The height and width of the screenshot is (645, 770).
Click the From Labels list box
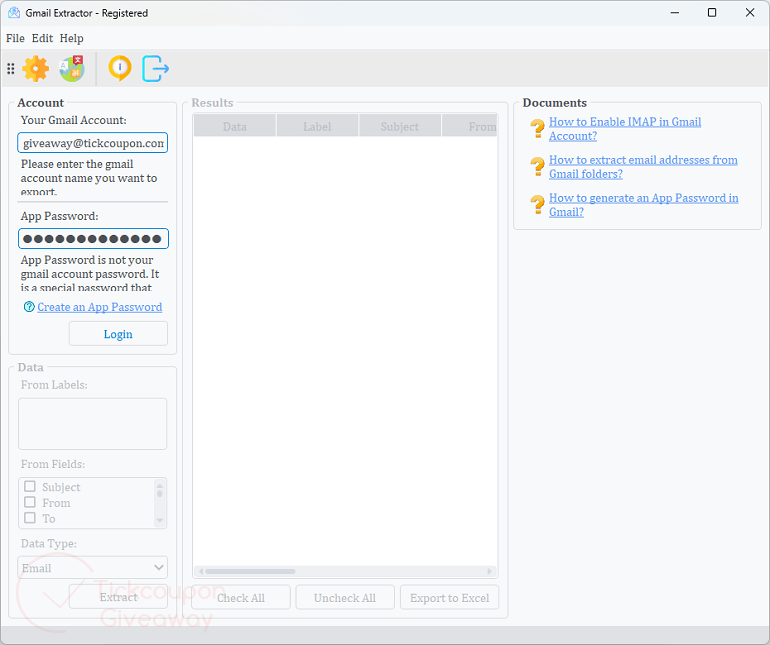tap(93, 424)
